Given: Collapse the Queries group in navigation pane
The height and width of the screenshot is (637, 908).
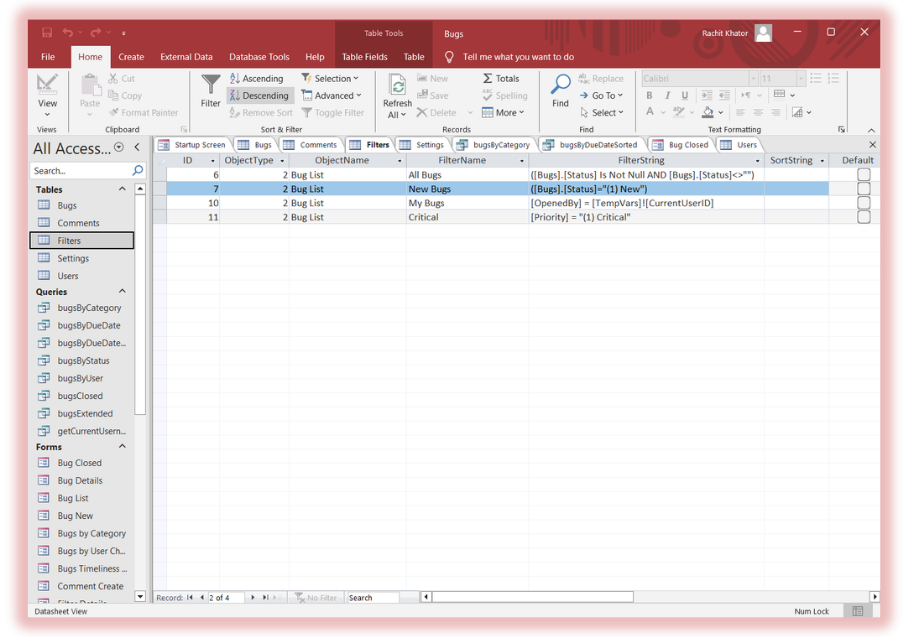Looking at the screenshot, I should click(x=123, y=292).
